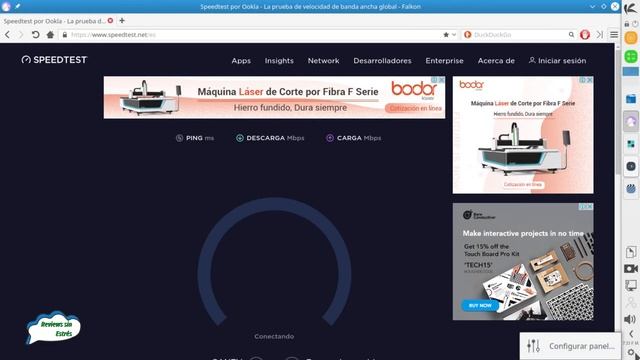Image resolution: width=640 pixels, height=360 pixels.
Task: Click the forward navigation arrow
Action: coord(21,35)
